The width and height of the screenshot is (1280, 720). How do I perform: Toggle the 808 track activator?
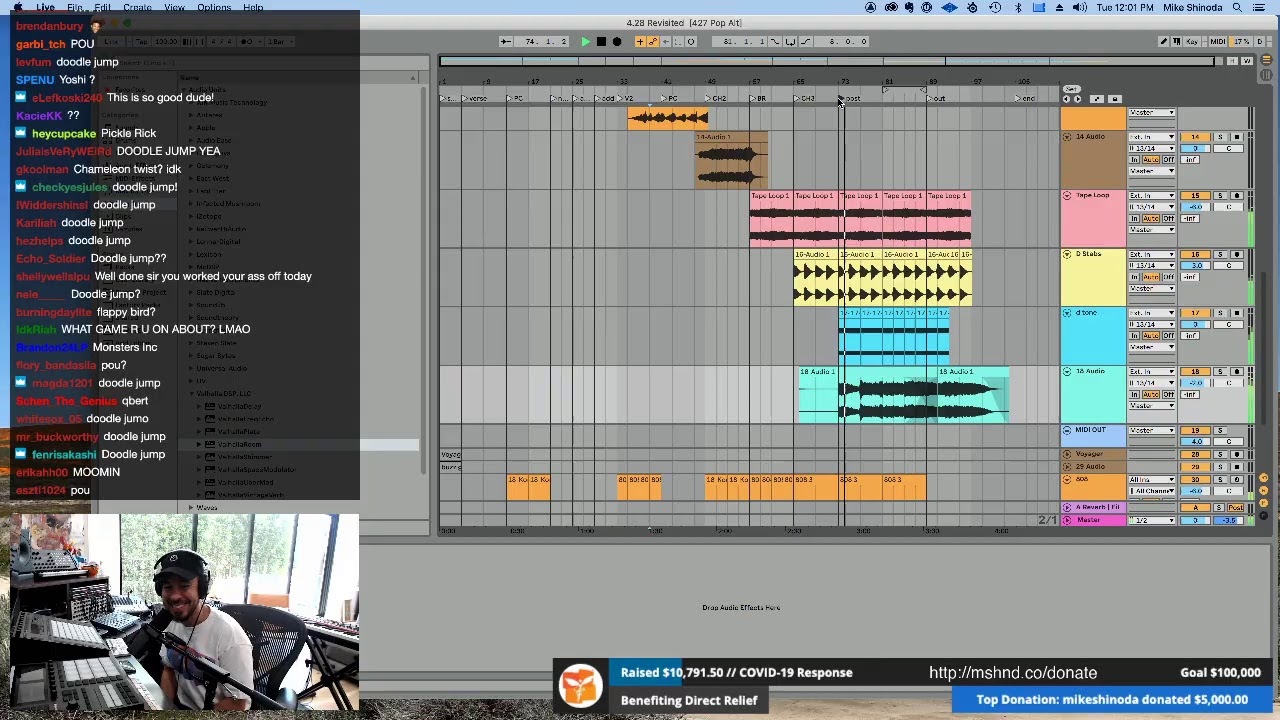pos(1195,480)
